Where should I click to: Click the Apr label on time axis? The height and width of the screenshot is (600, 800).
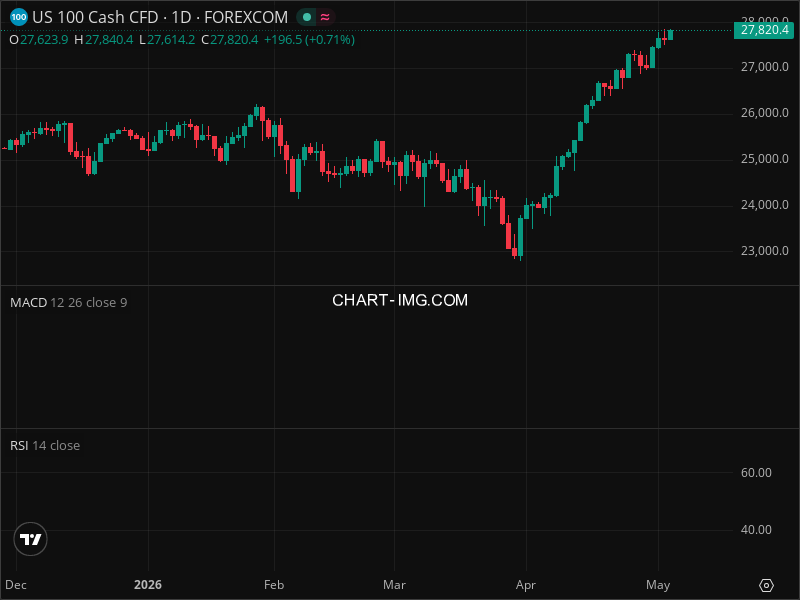coord(526,585)
